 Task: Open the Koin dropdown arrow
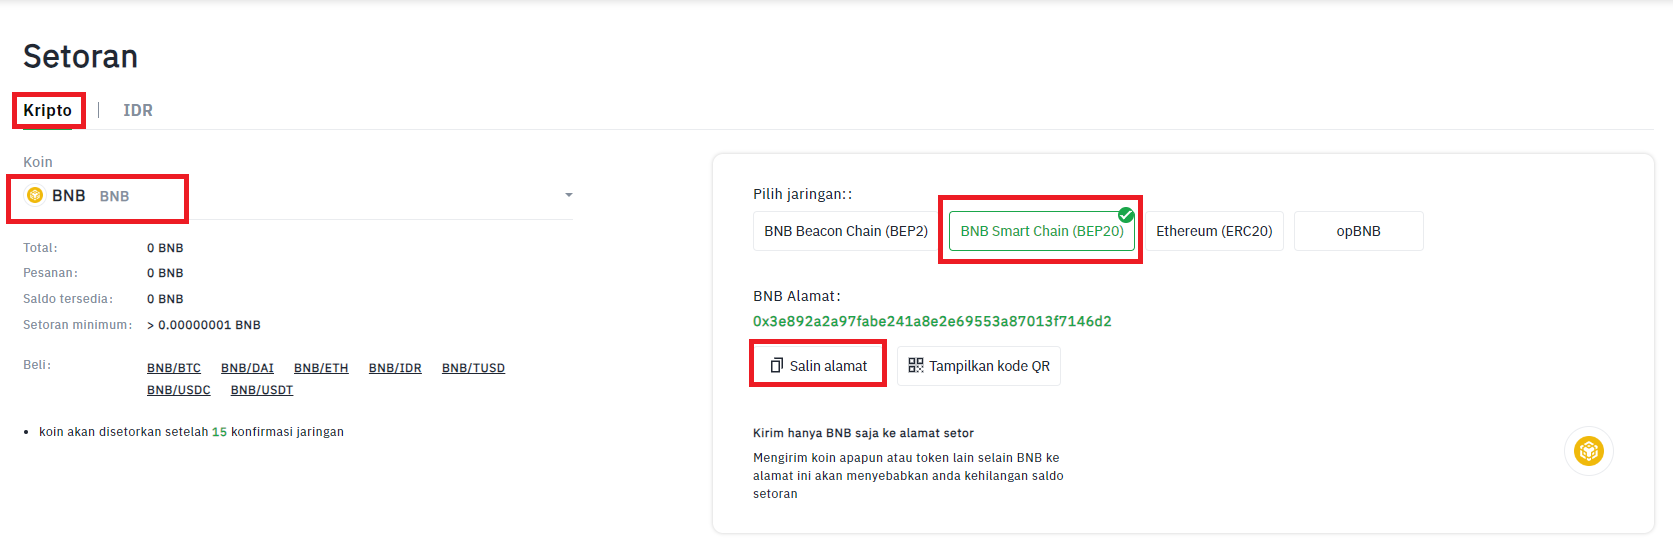point(568,195)
